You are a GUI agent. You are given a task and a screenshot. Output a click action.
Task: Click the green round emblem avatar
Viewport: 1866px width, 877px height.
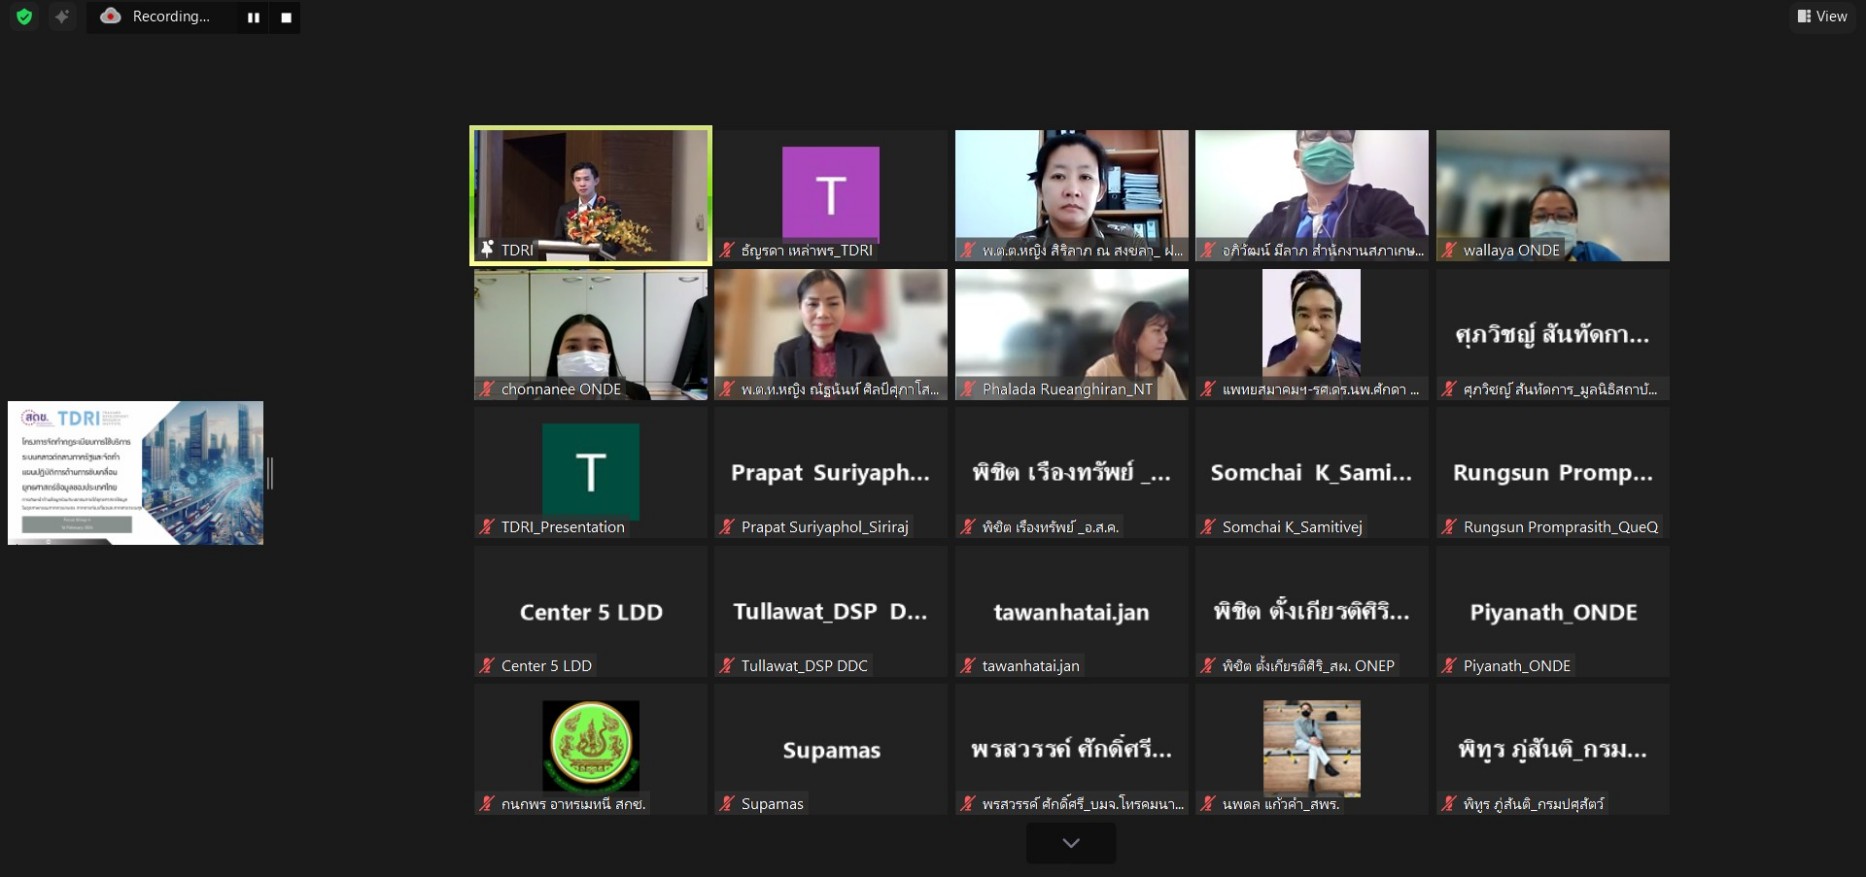pos(590,745)
